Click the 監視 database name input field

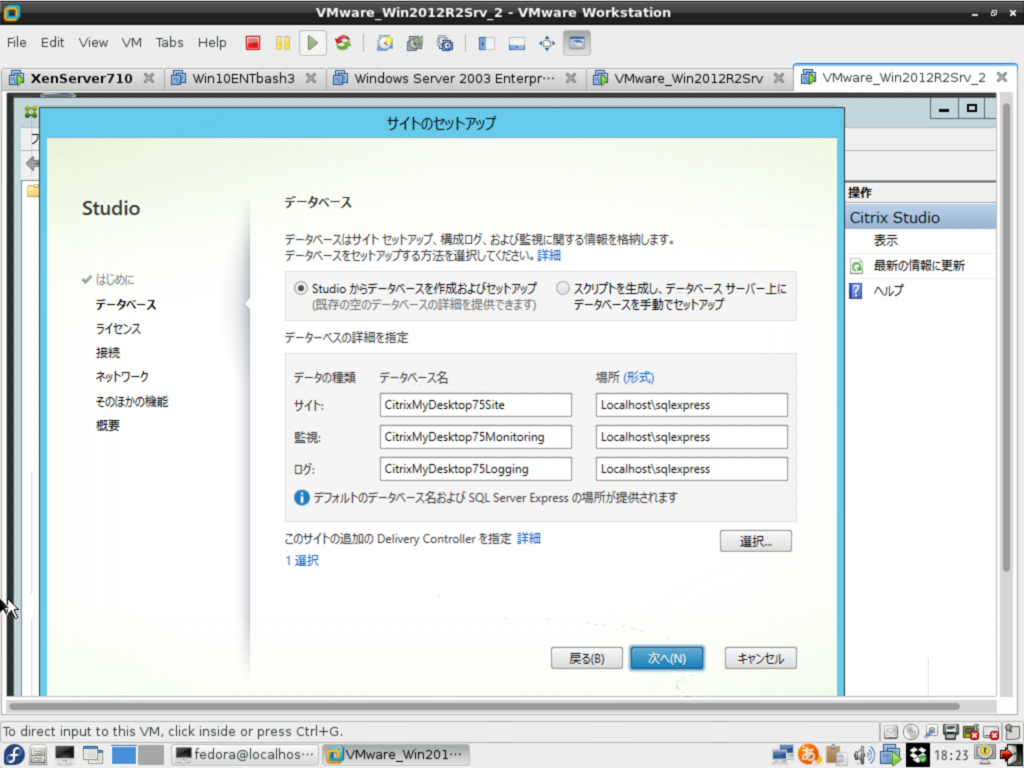(x=475, y=437)
